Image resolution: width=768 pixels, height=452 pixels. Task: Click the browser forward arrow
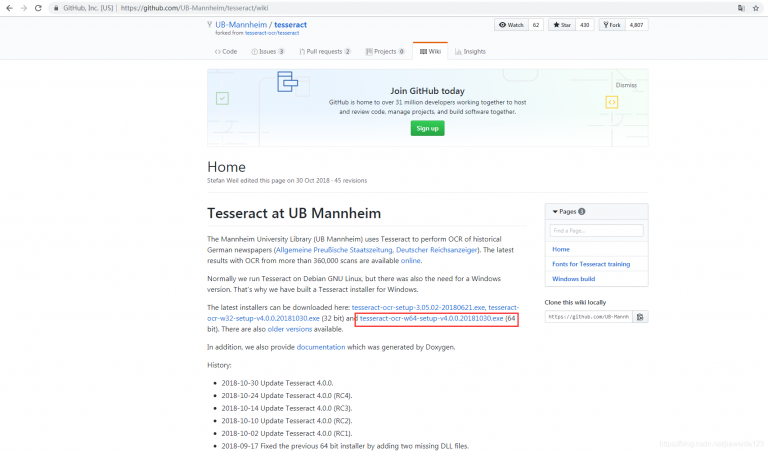[24, 7]
